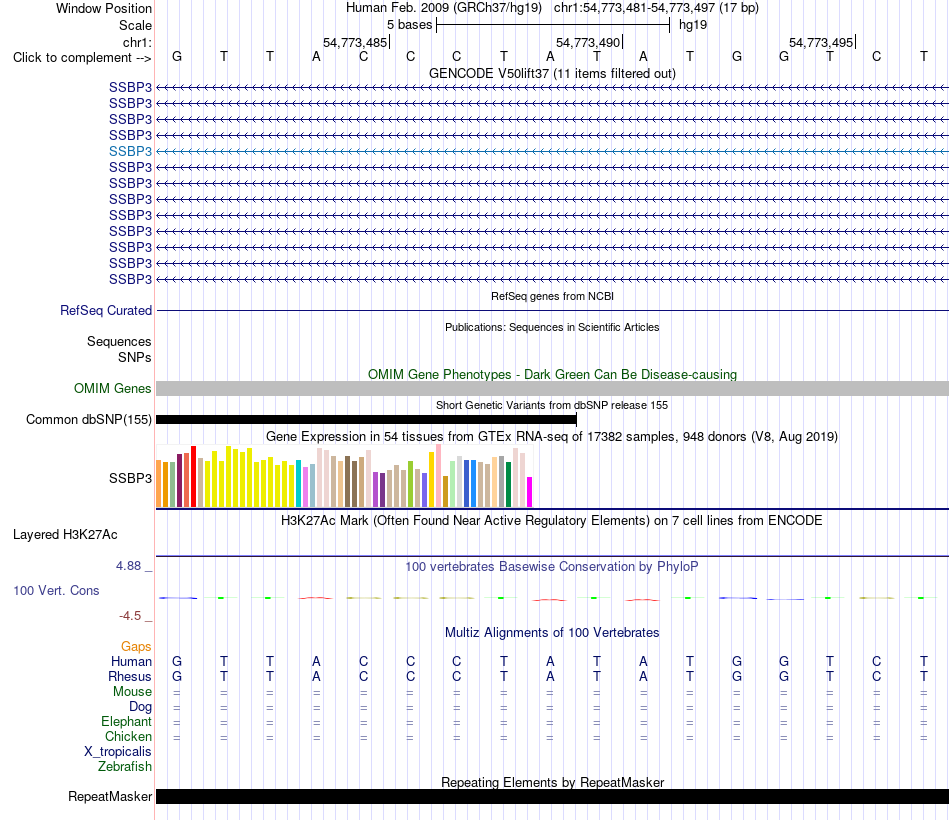
Task: Click the 54,773,490 ruler position
Action: point(588,42)
